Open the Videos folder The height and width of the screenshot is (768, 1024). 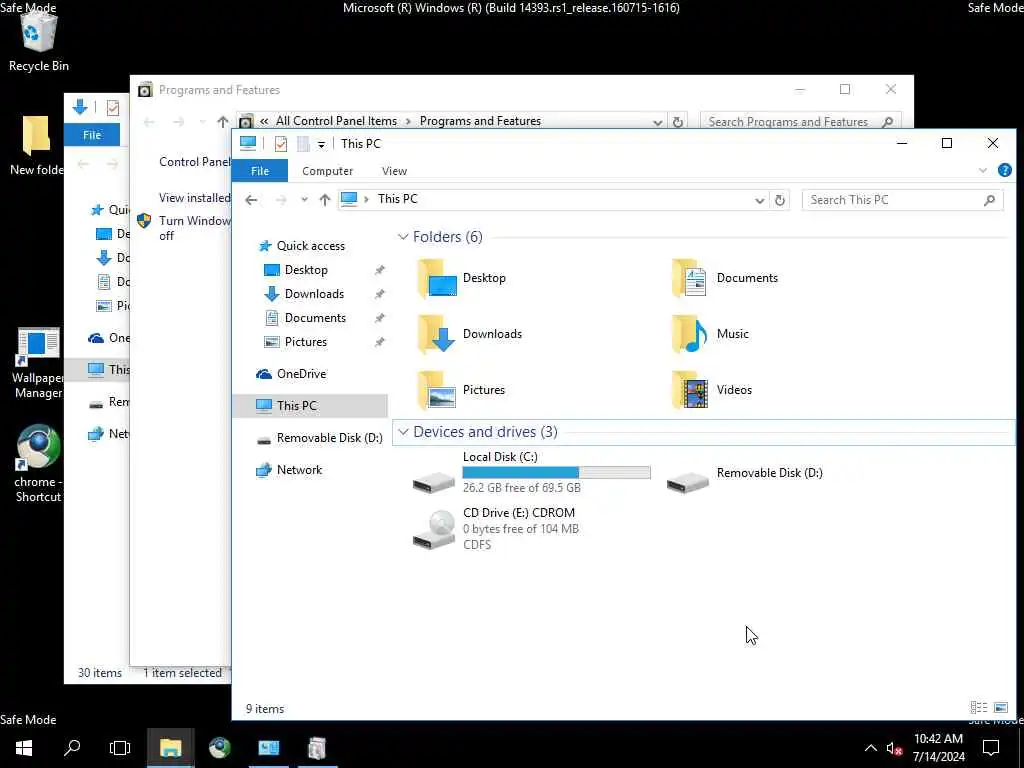(712, 390)
